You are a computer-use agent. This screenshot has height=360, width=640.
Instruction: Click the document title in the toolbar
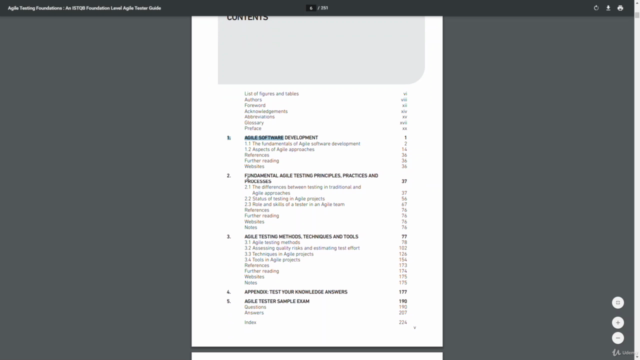click(x=84, y=8)
